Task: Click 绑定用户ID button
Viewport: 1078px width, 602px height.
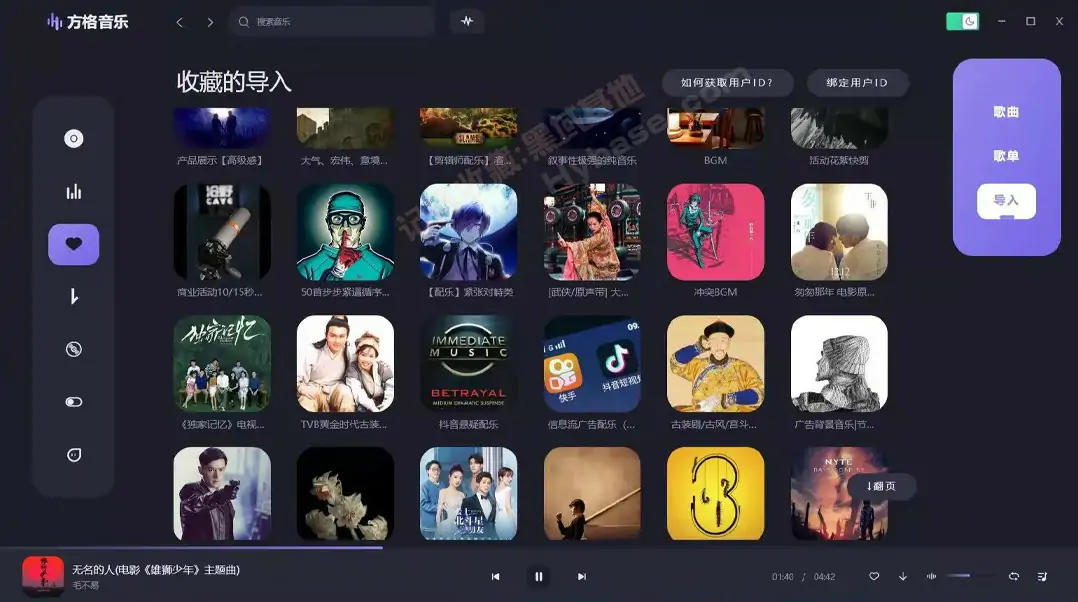Action: point(857,82)
